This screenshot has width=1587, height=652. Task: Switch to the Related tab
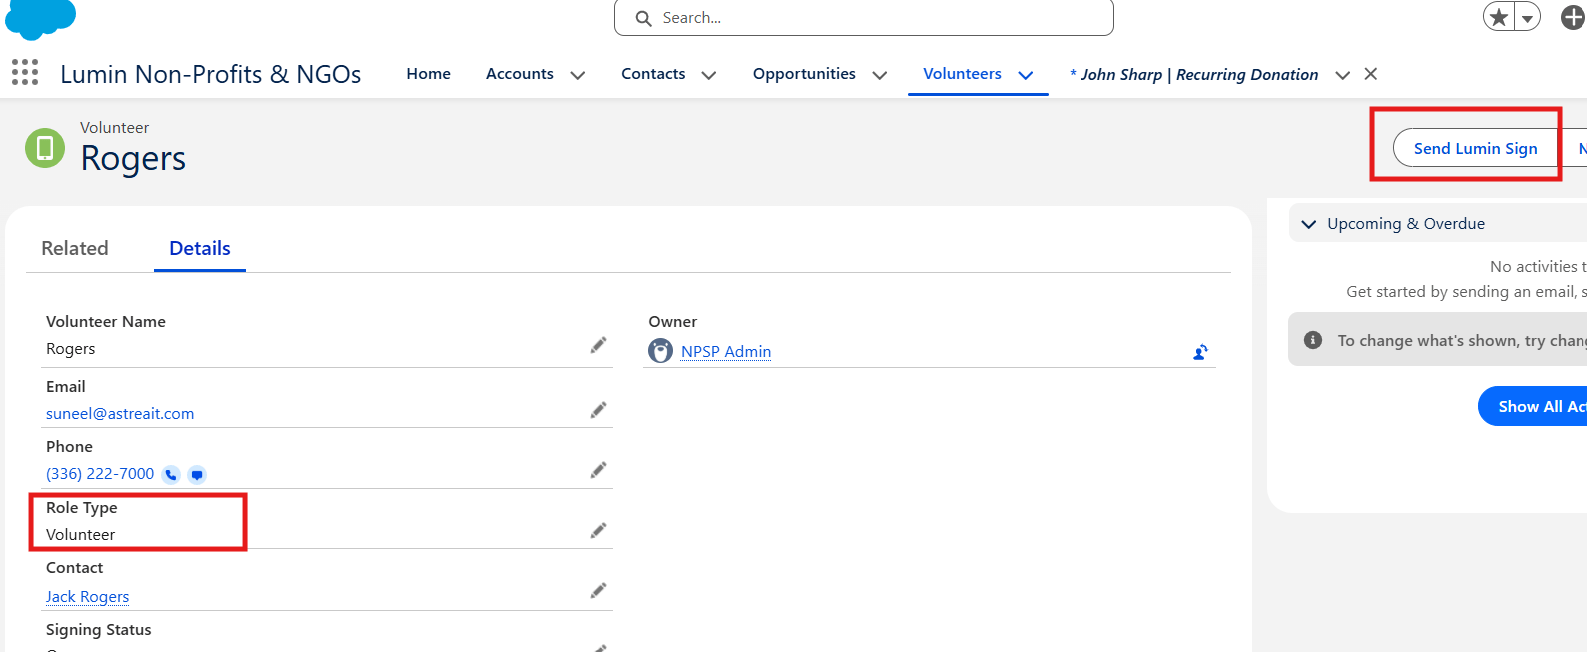(x=75, y=248)
